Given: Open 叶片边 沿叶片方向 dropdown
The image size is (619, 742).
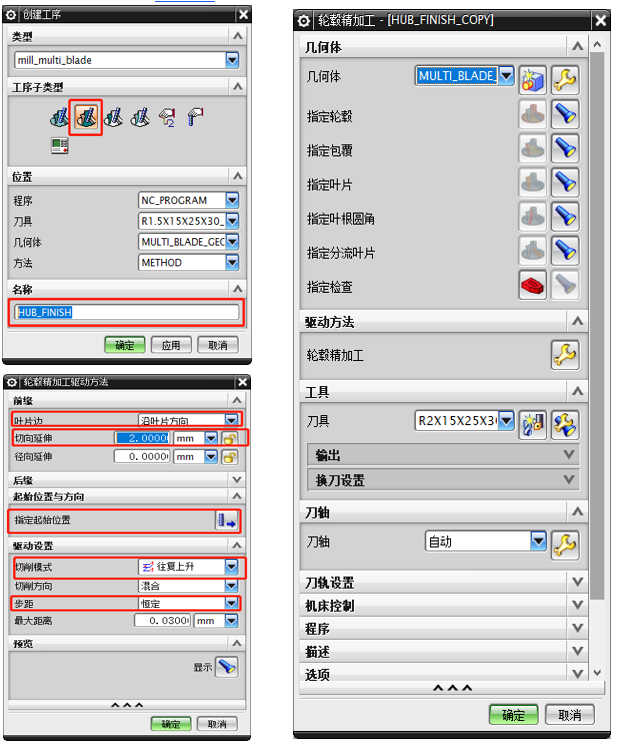Looking at the screenshot, I should [231, 420].
